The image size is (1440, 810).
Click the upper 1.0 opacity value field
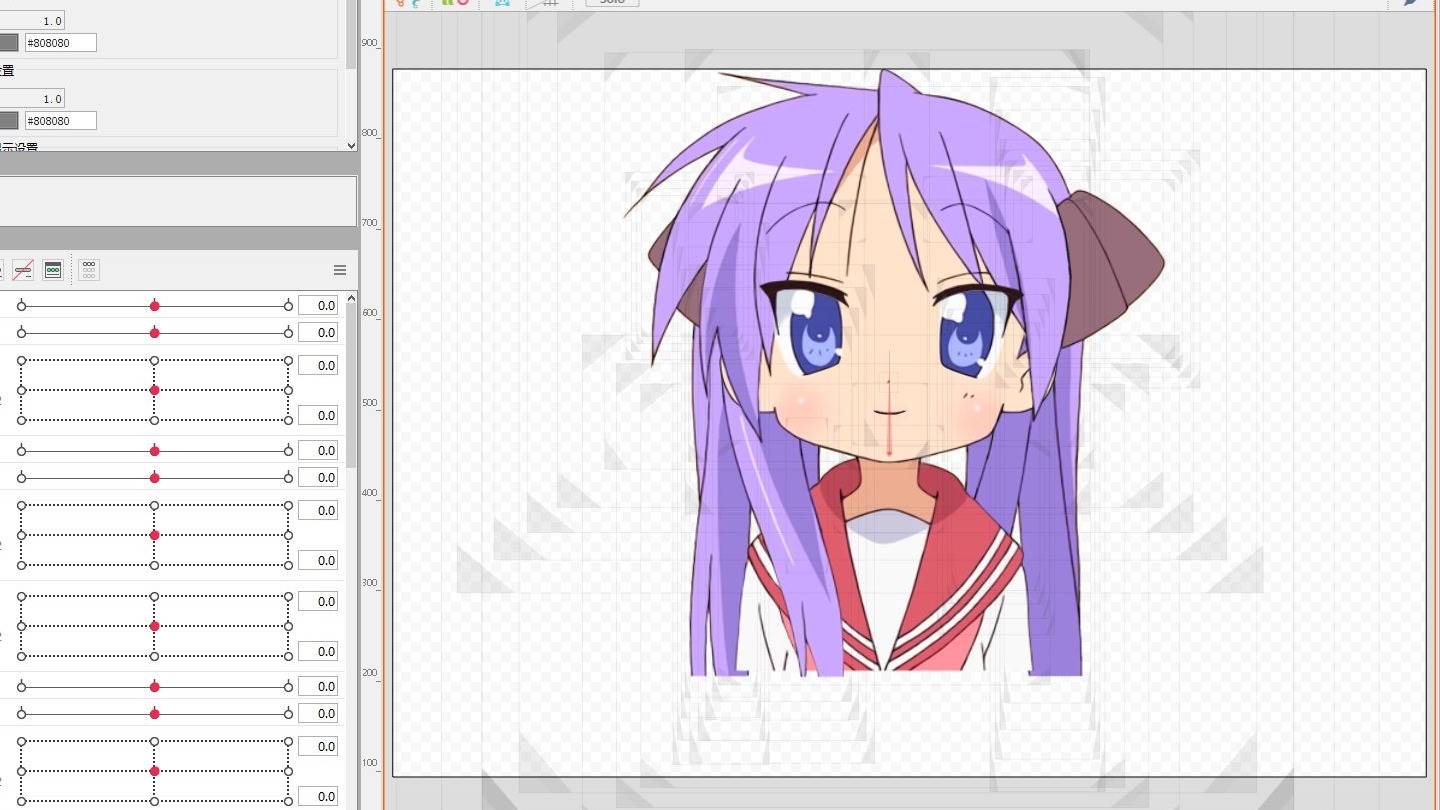[x=32, y=20]
